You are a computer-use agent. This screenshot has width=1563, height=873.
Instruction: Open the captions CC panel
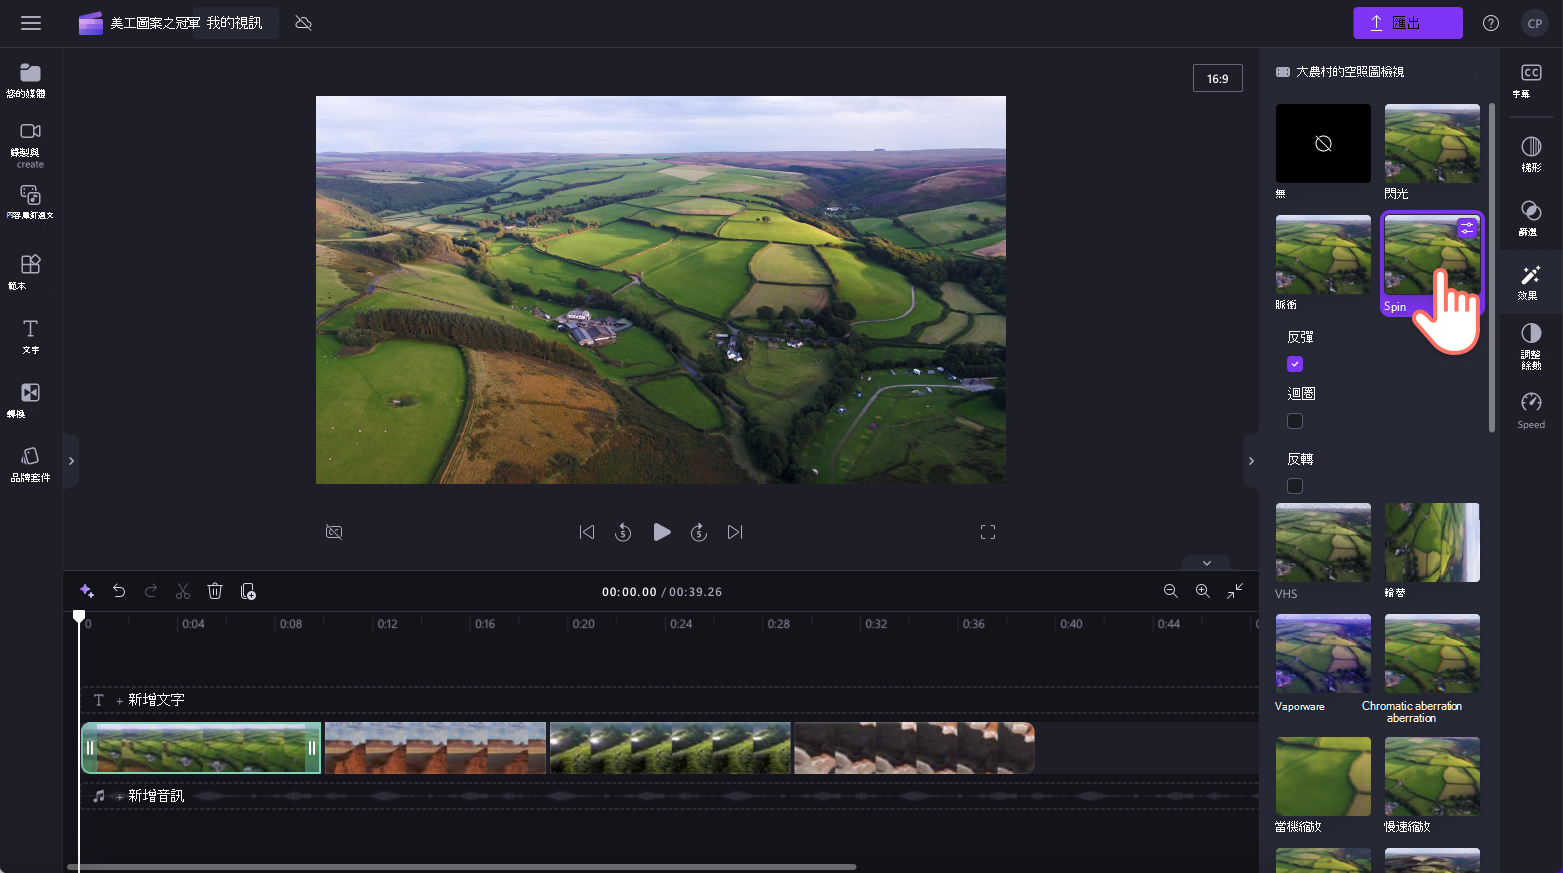point(1531,80)
